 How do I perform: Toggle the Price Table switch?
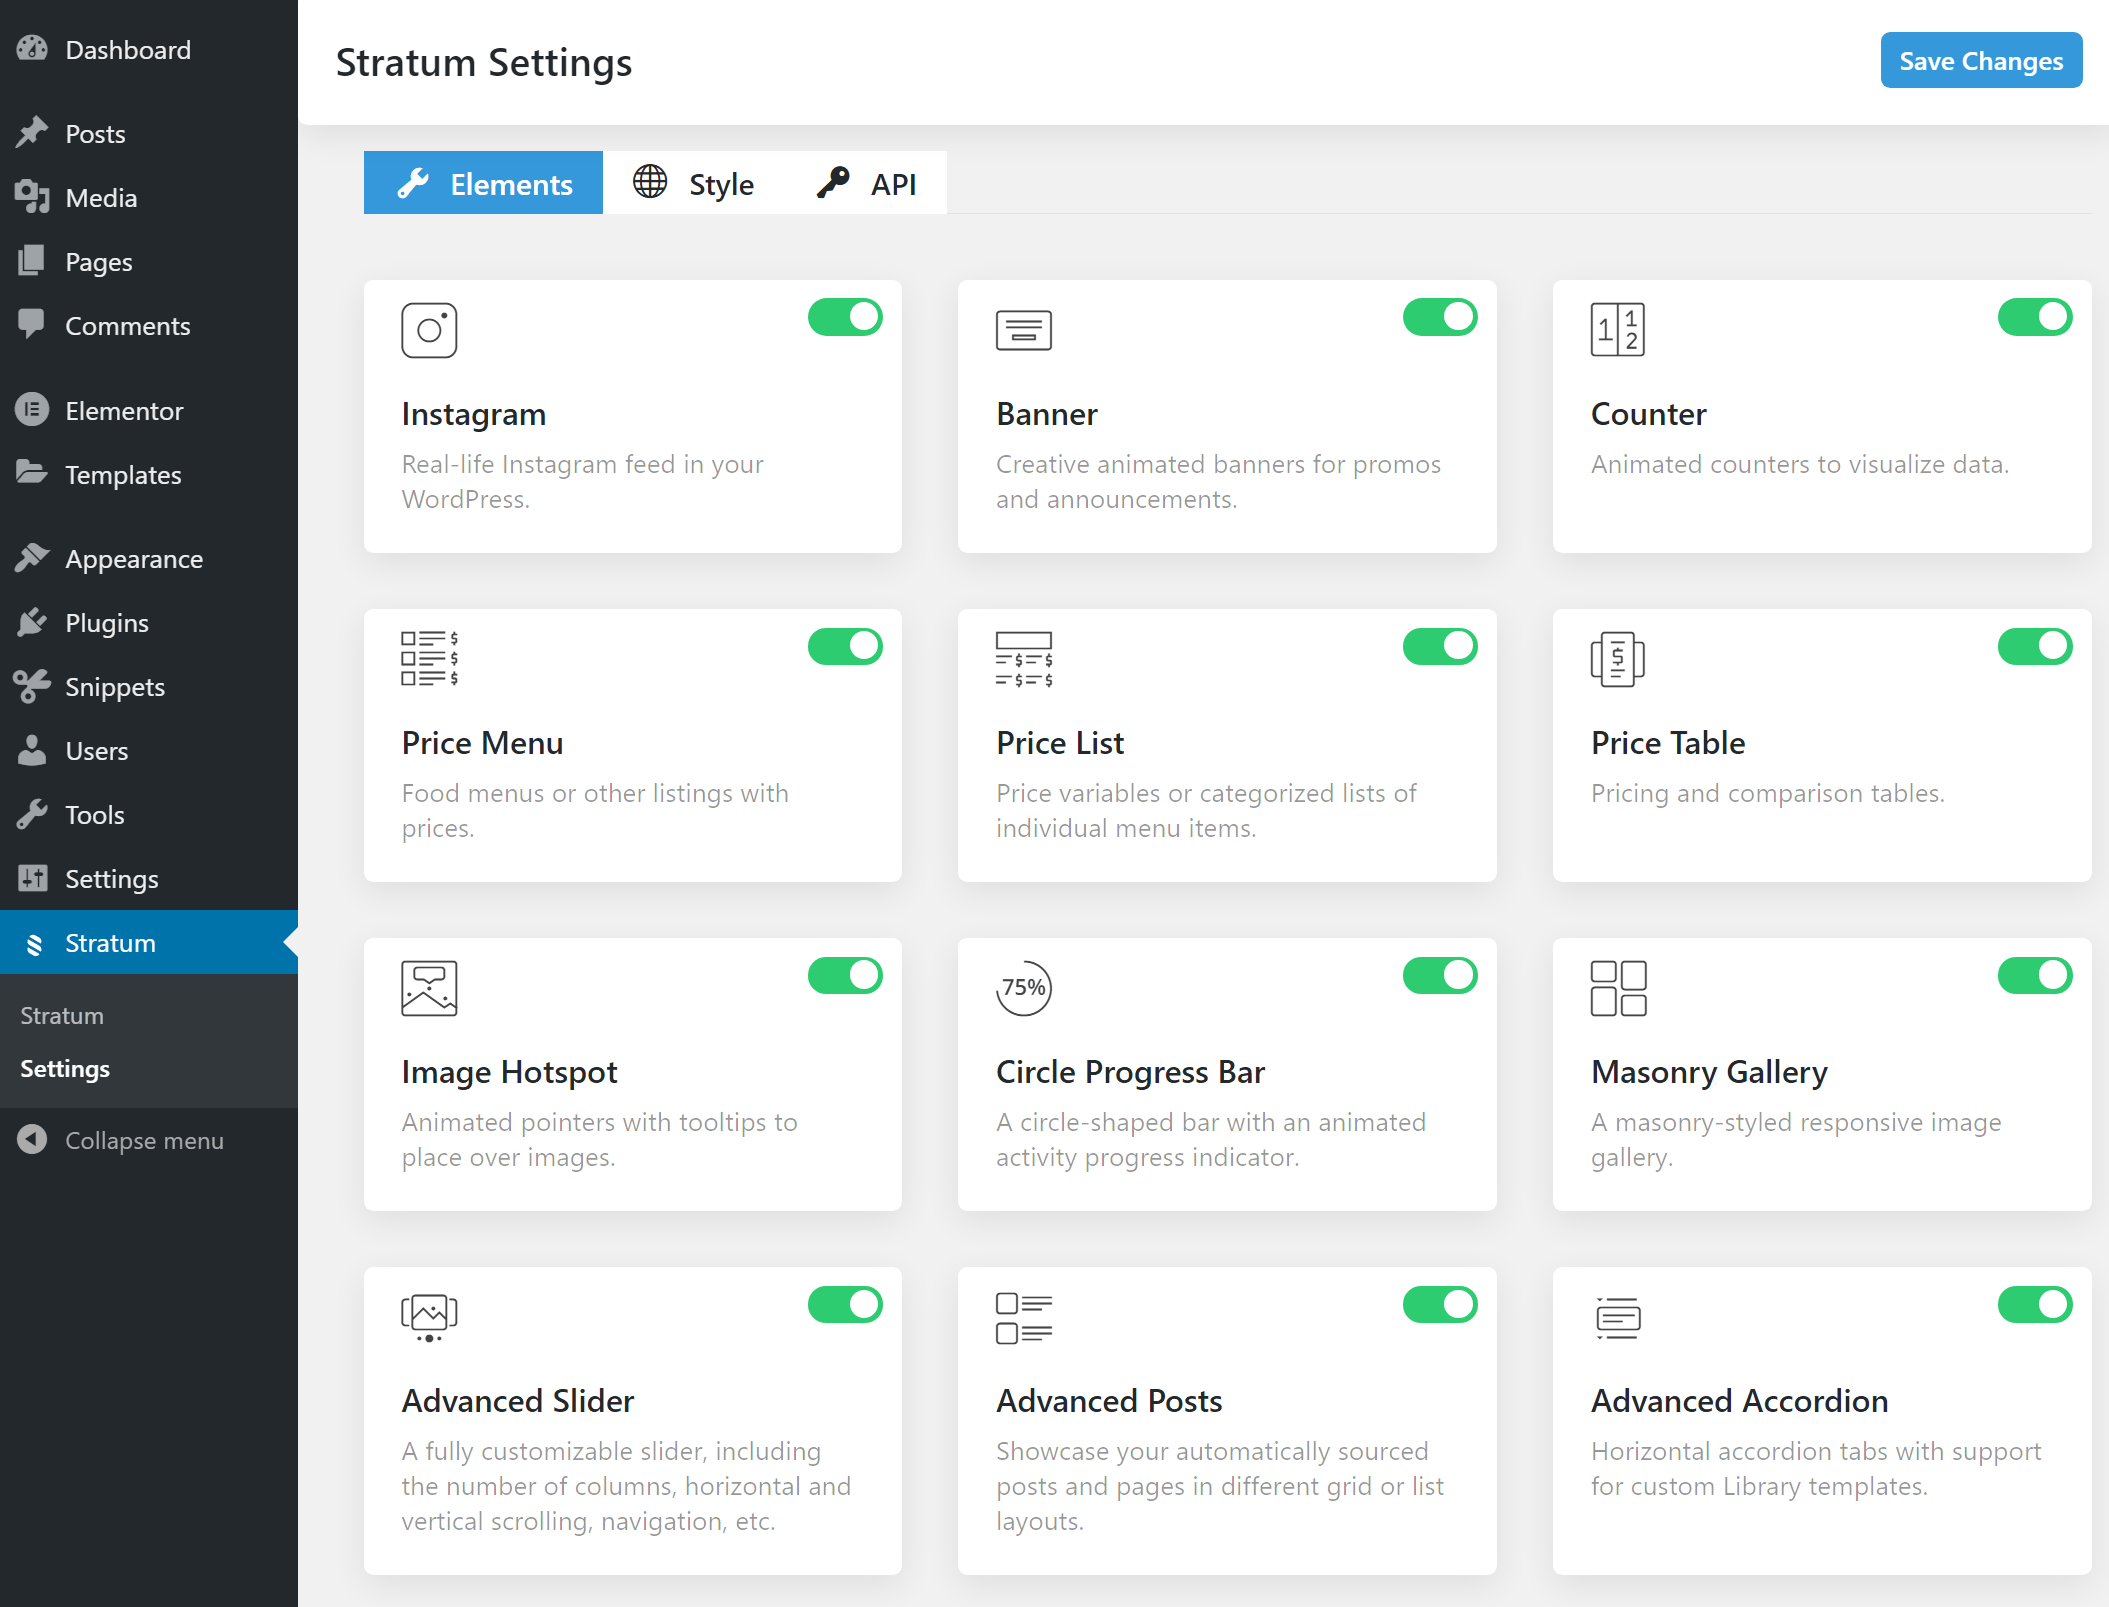tap(2035, 646)
